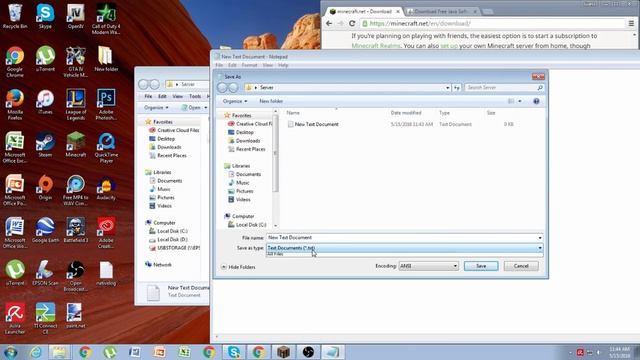Open Organize dropdown in Explorer window
Viewport: 640px width, 360px height.
156,108
